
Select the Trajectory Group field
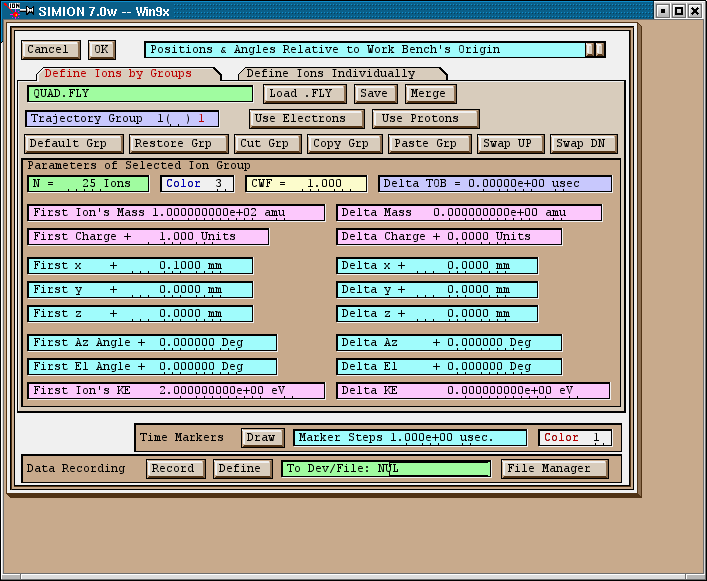tap(122, 119)
